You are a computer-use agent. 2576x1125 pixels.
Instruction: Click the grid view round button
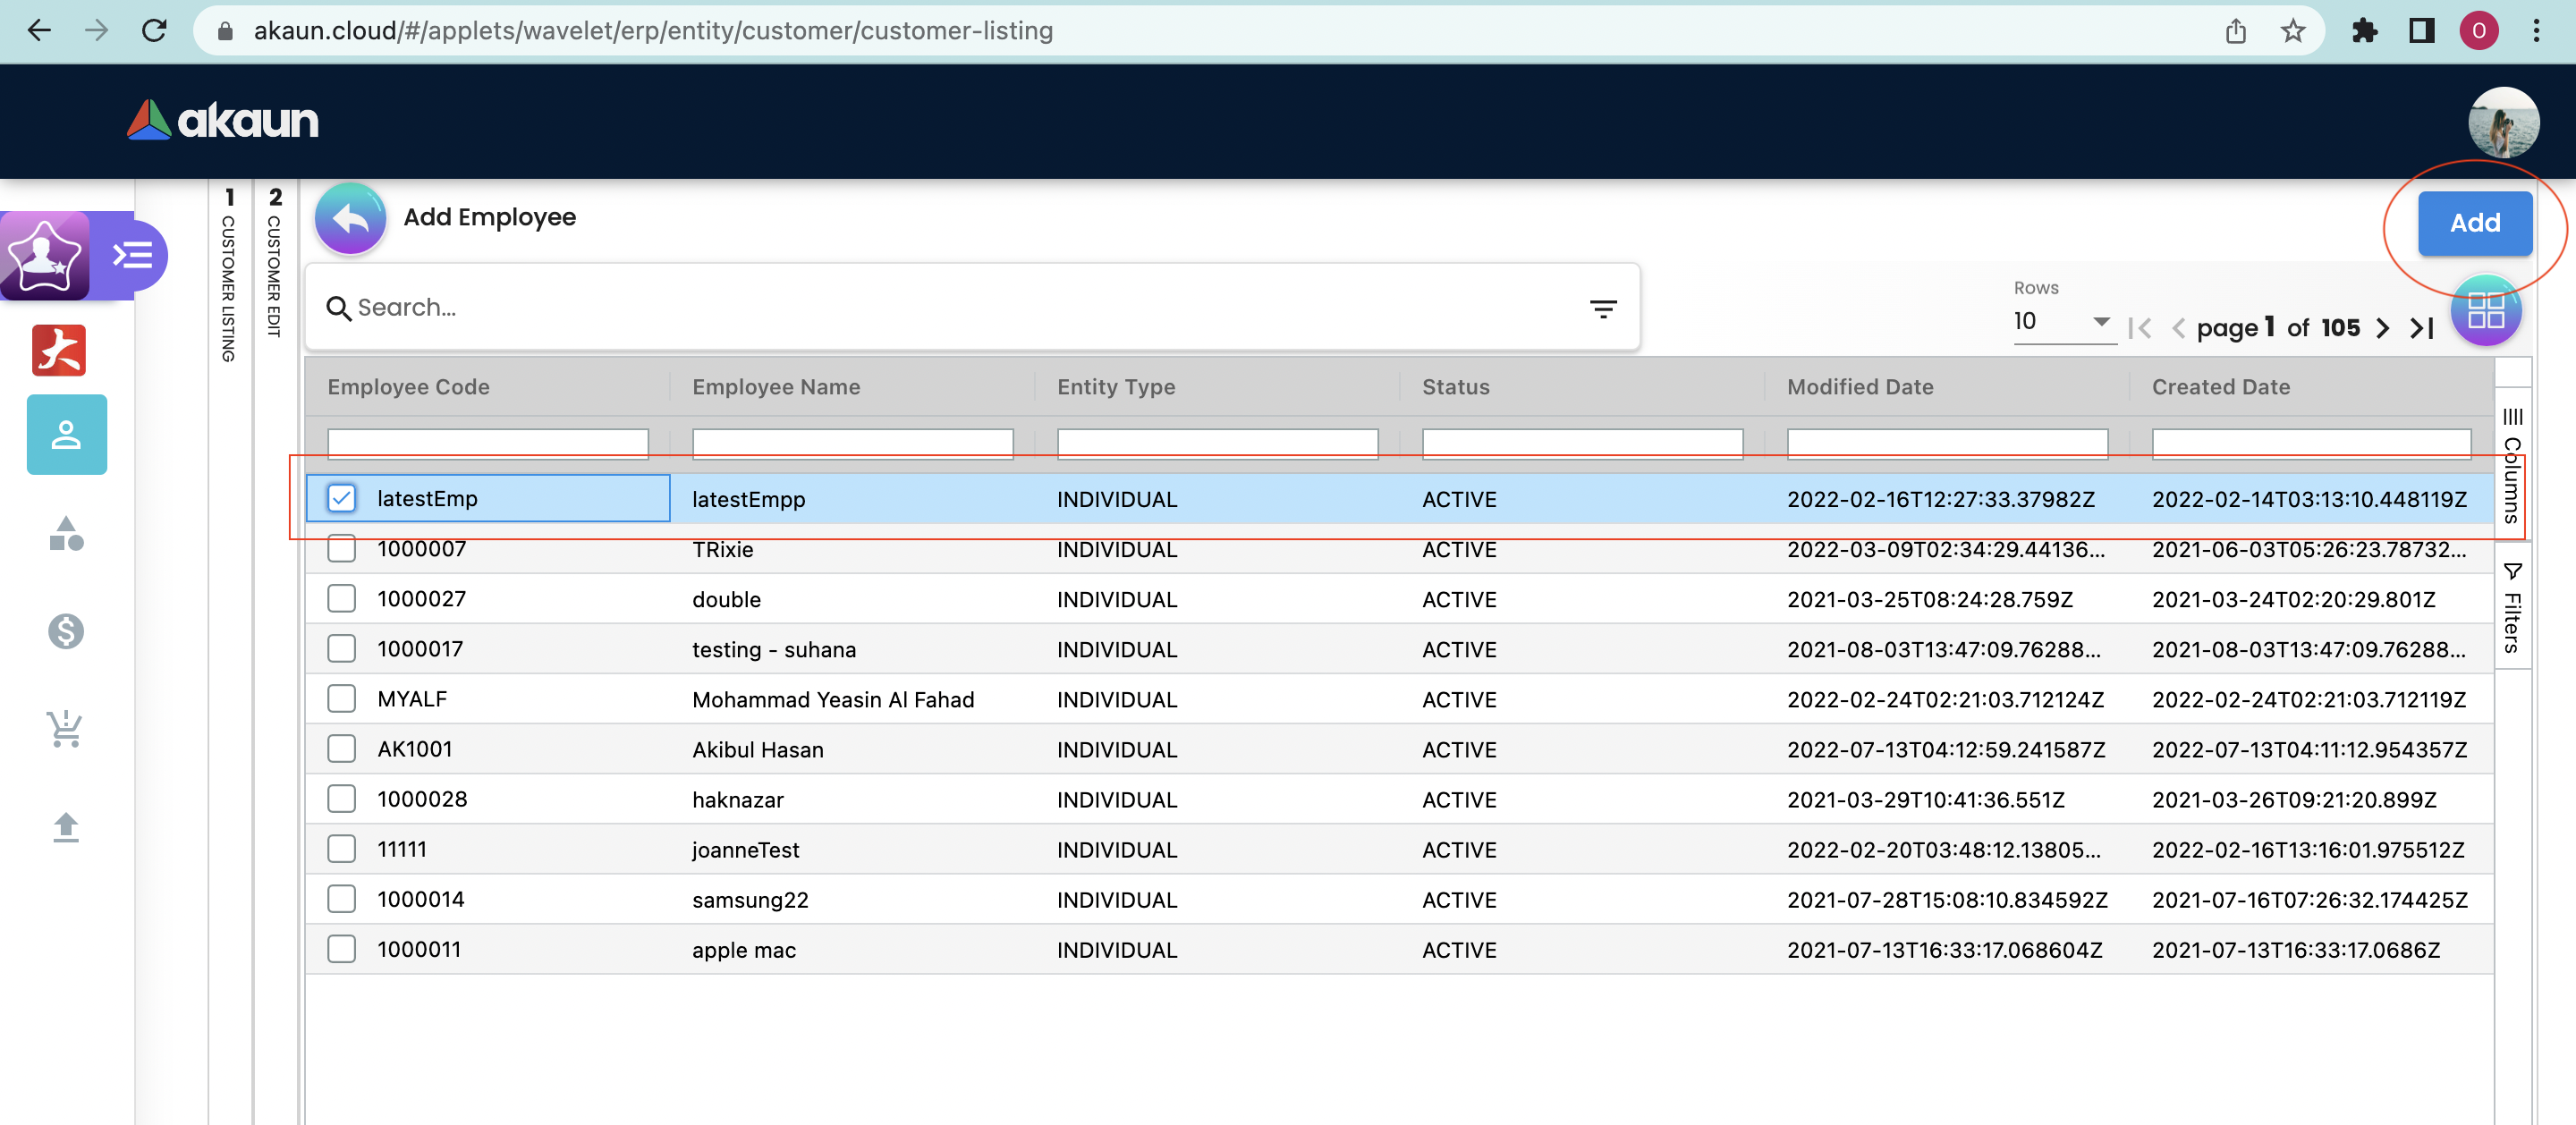tap(2485, 310)
